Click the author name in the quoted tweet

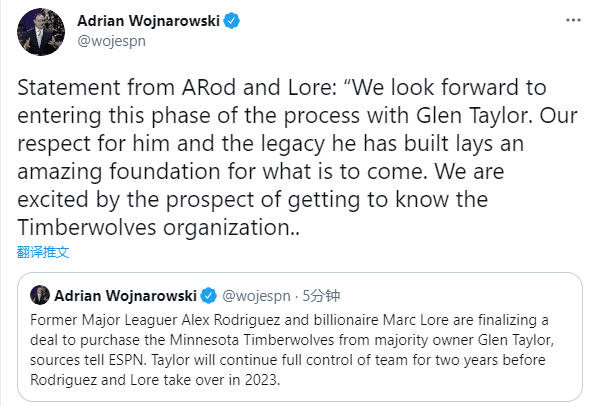tap(125, 296)
